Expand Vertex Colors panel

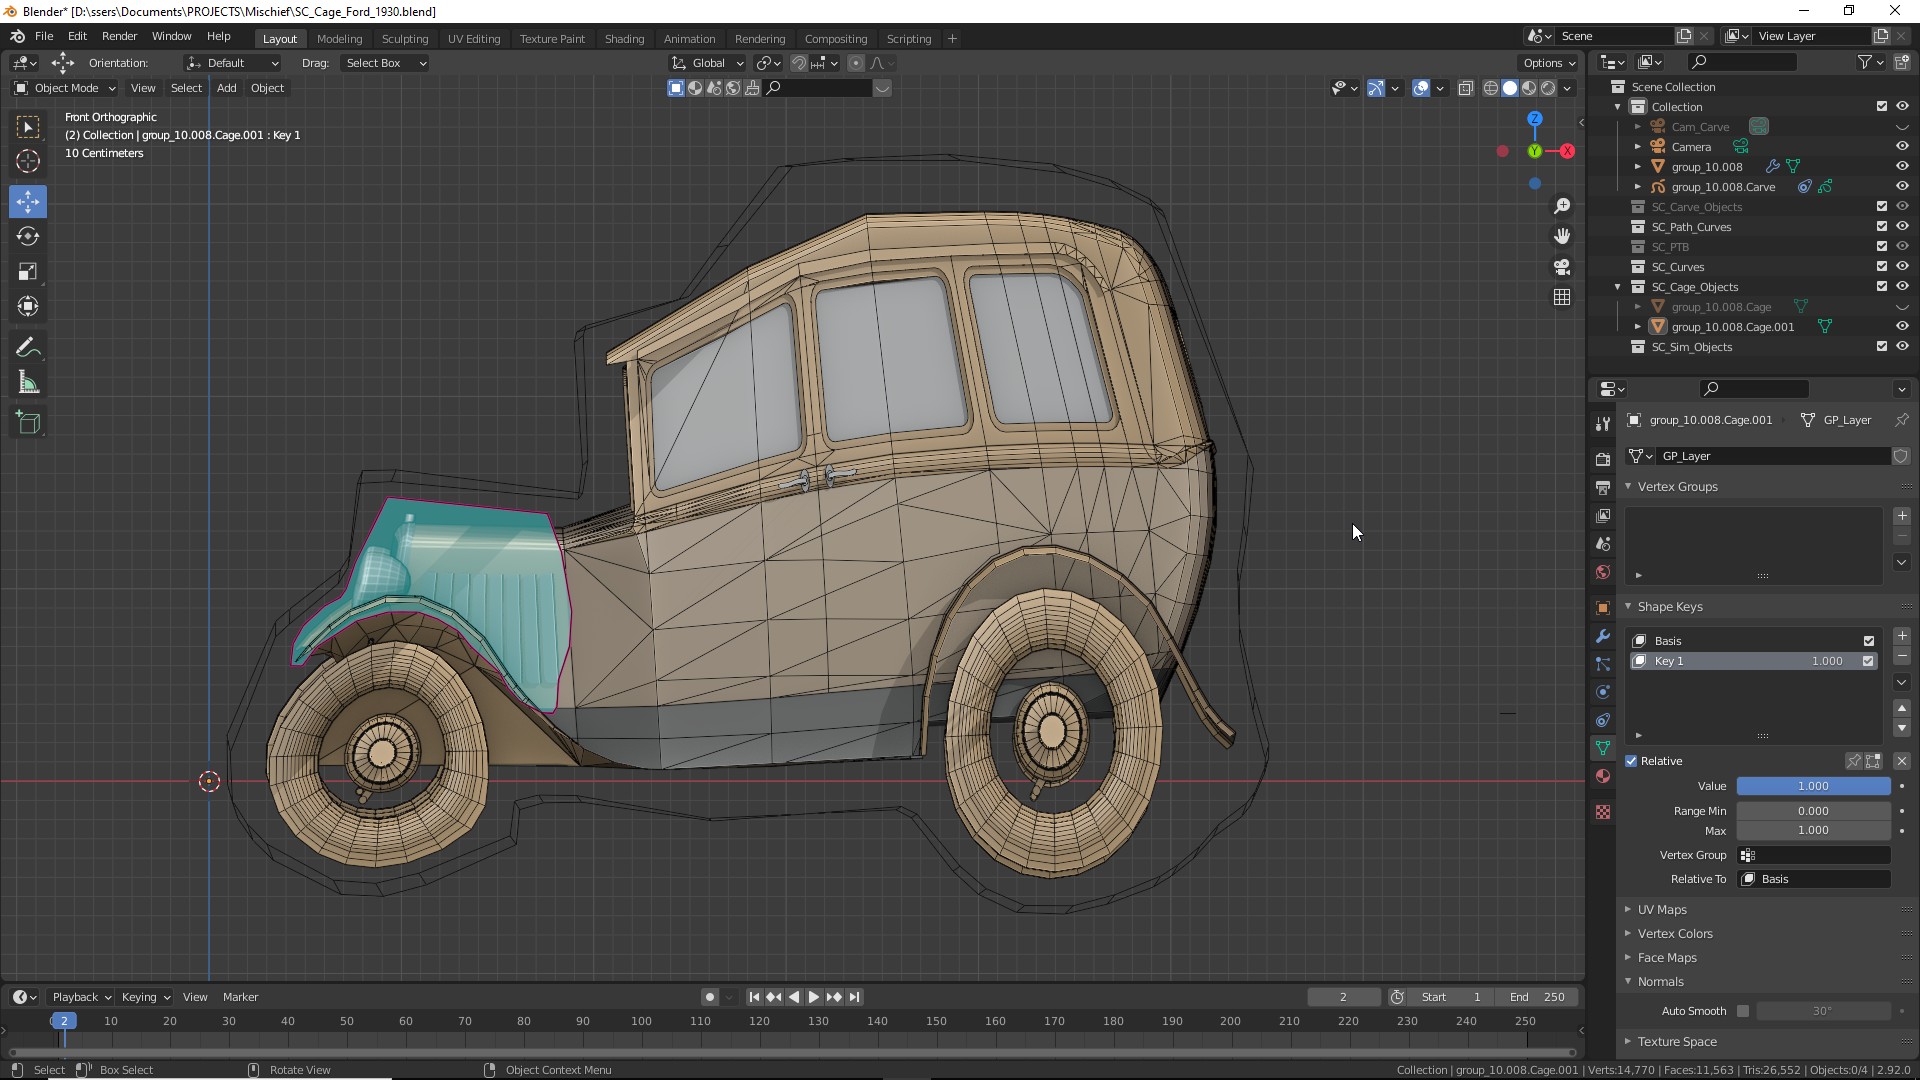pos(1675,933)
